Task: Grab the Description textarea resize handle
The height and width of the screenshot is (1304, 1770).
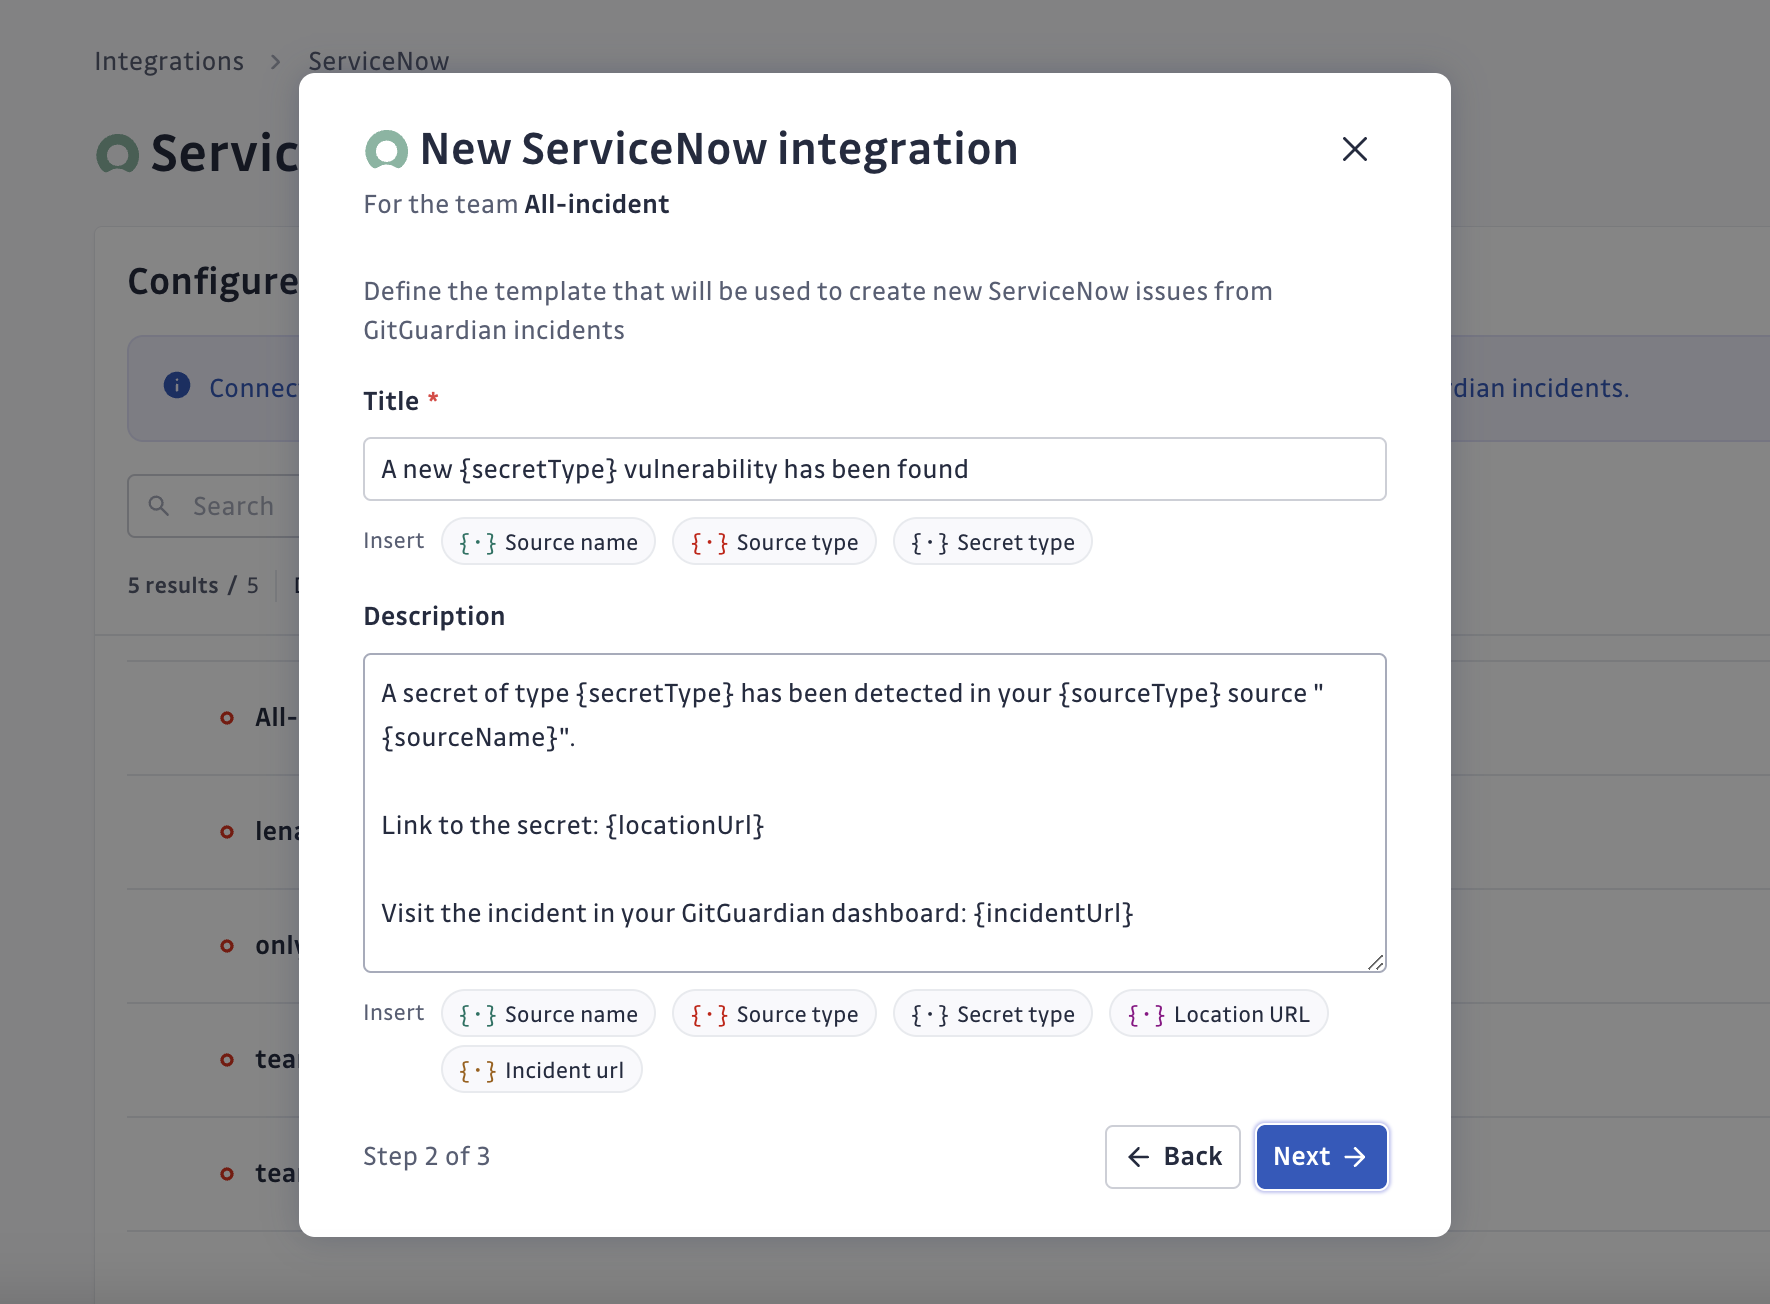Action: click(x=1376, y=962)
